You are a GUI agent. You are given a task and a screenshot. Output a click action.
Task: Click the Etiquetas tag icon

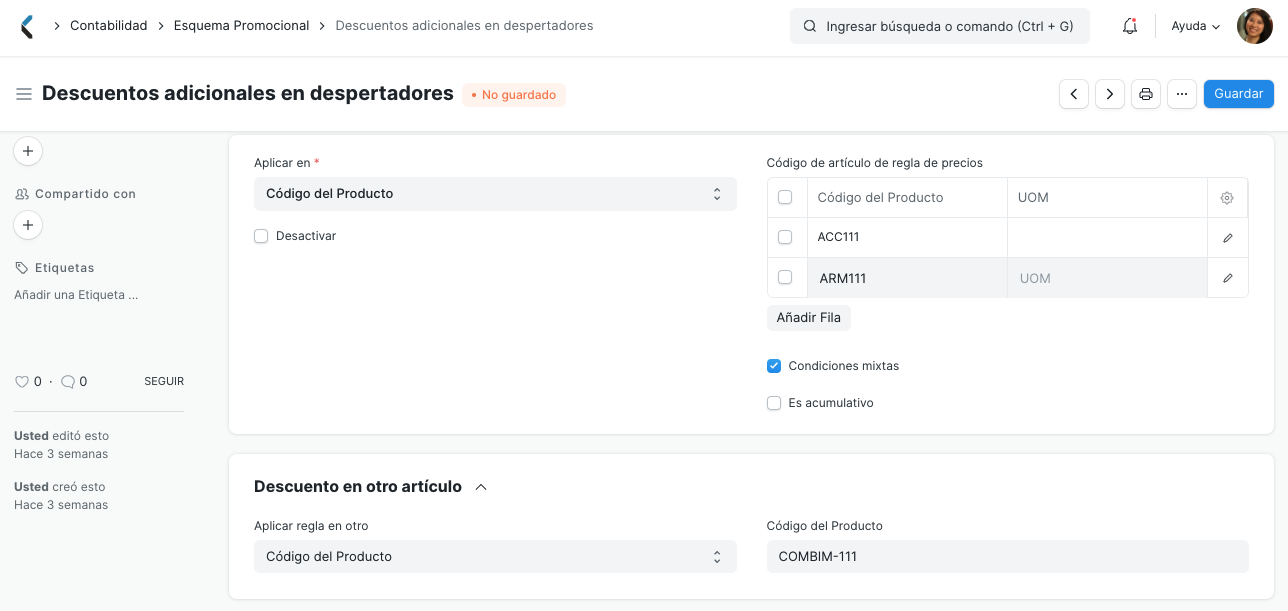(x=21, y=268)
